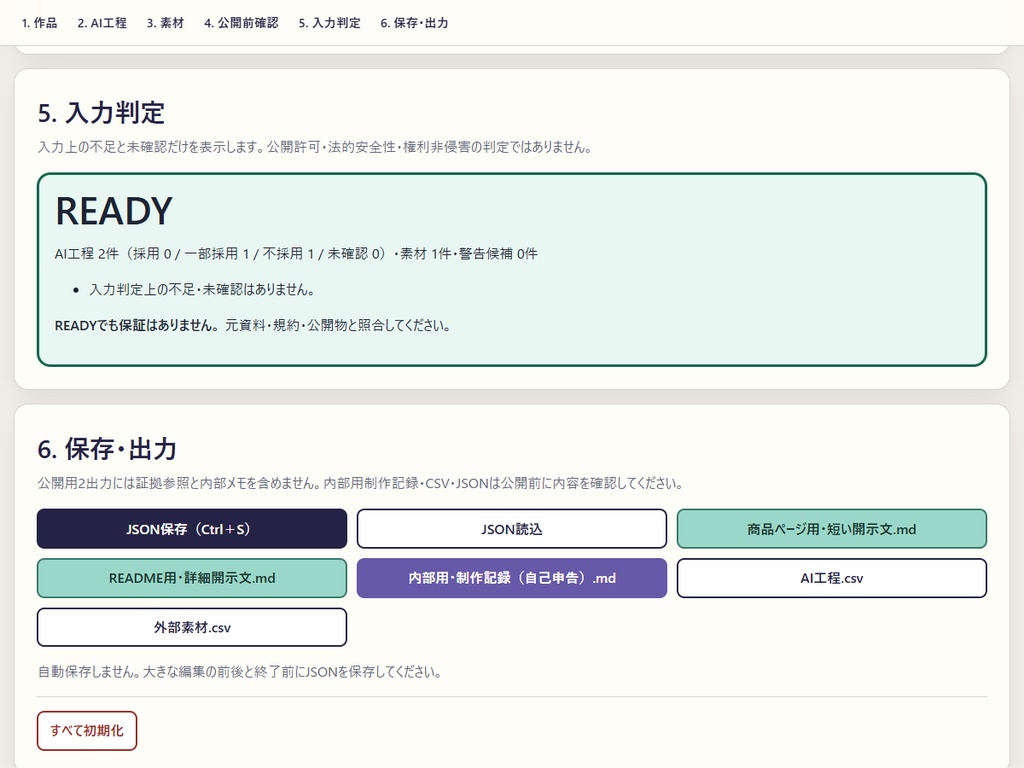Load a file using JSON読込
Image resolution: width=1024 pixels, height=768 pixels.
[512, 529]
